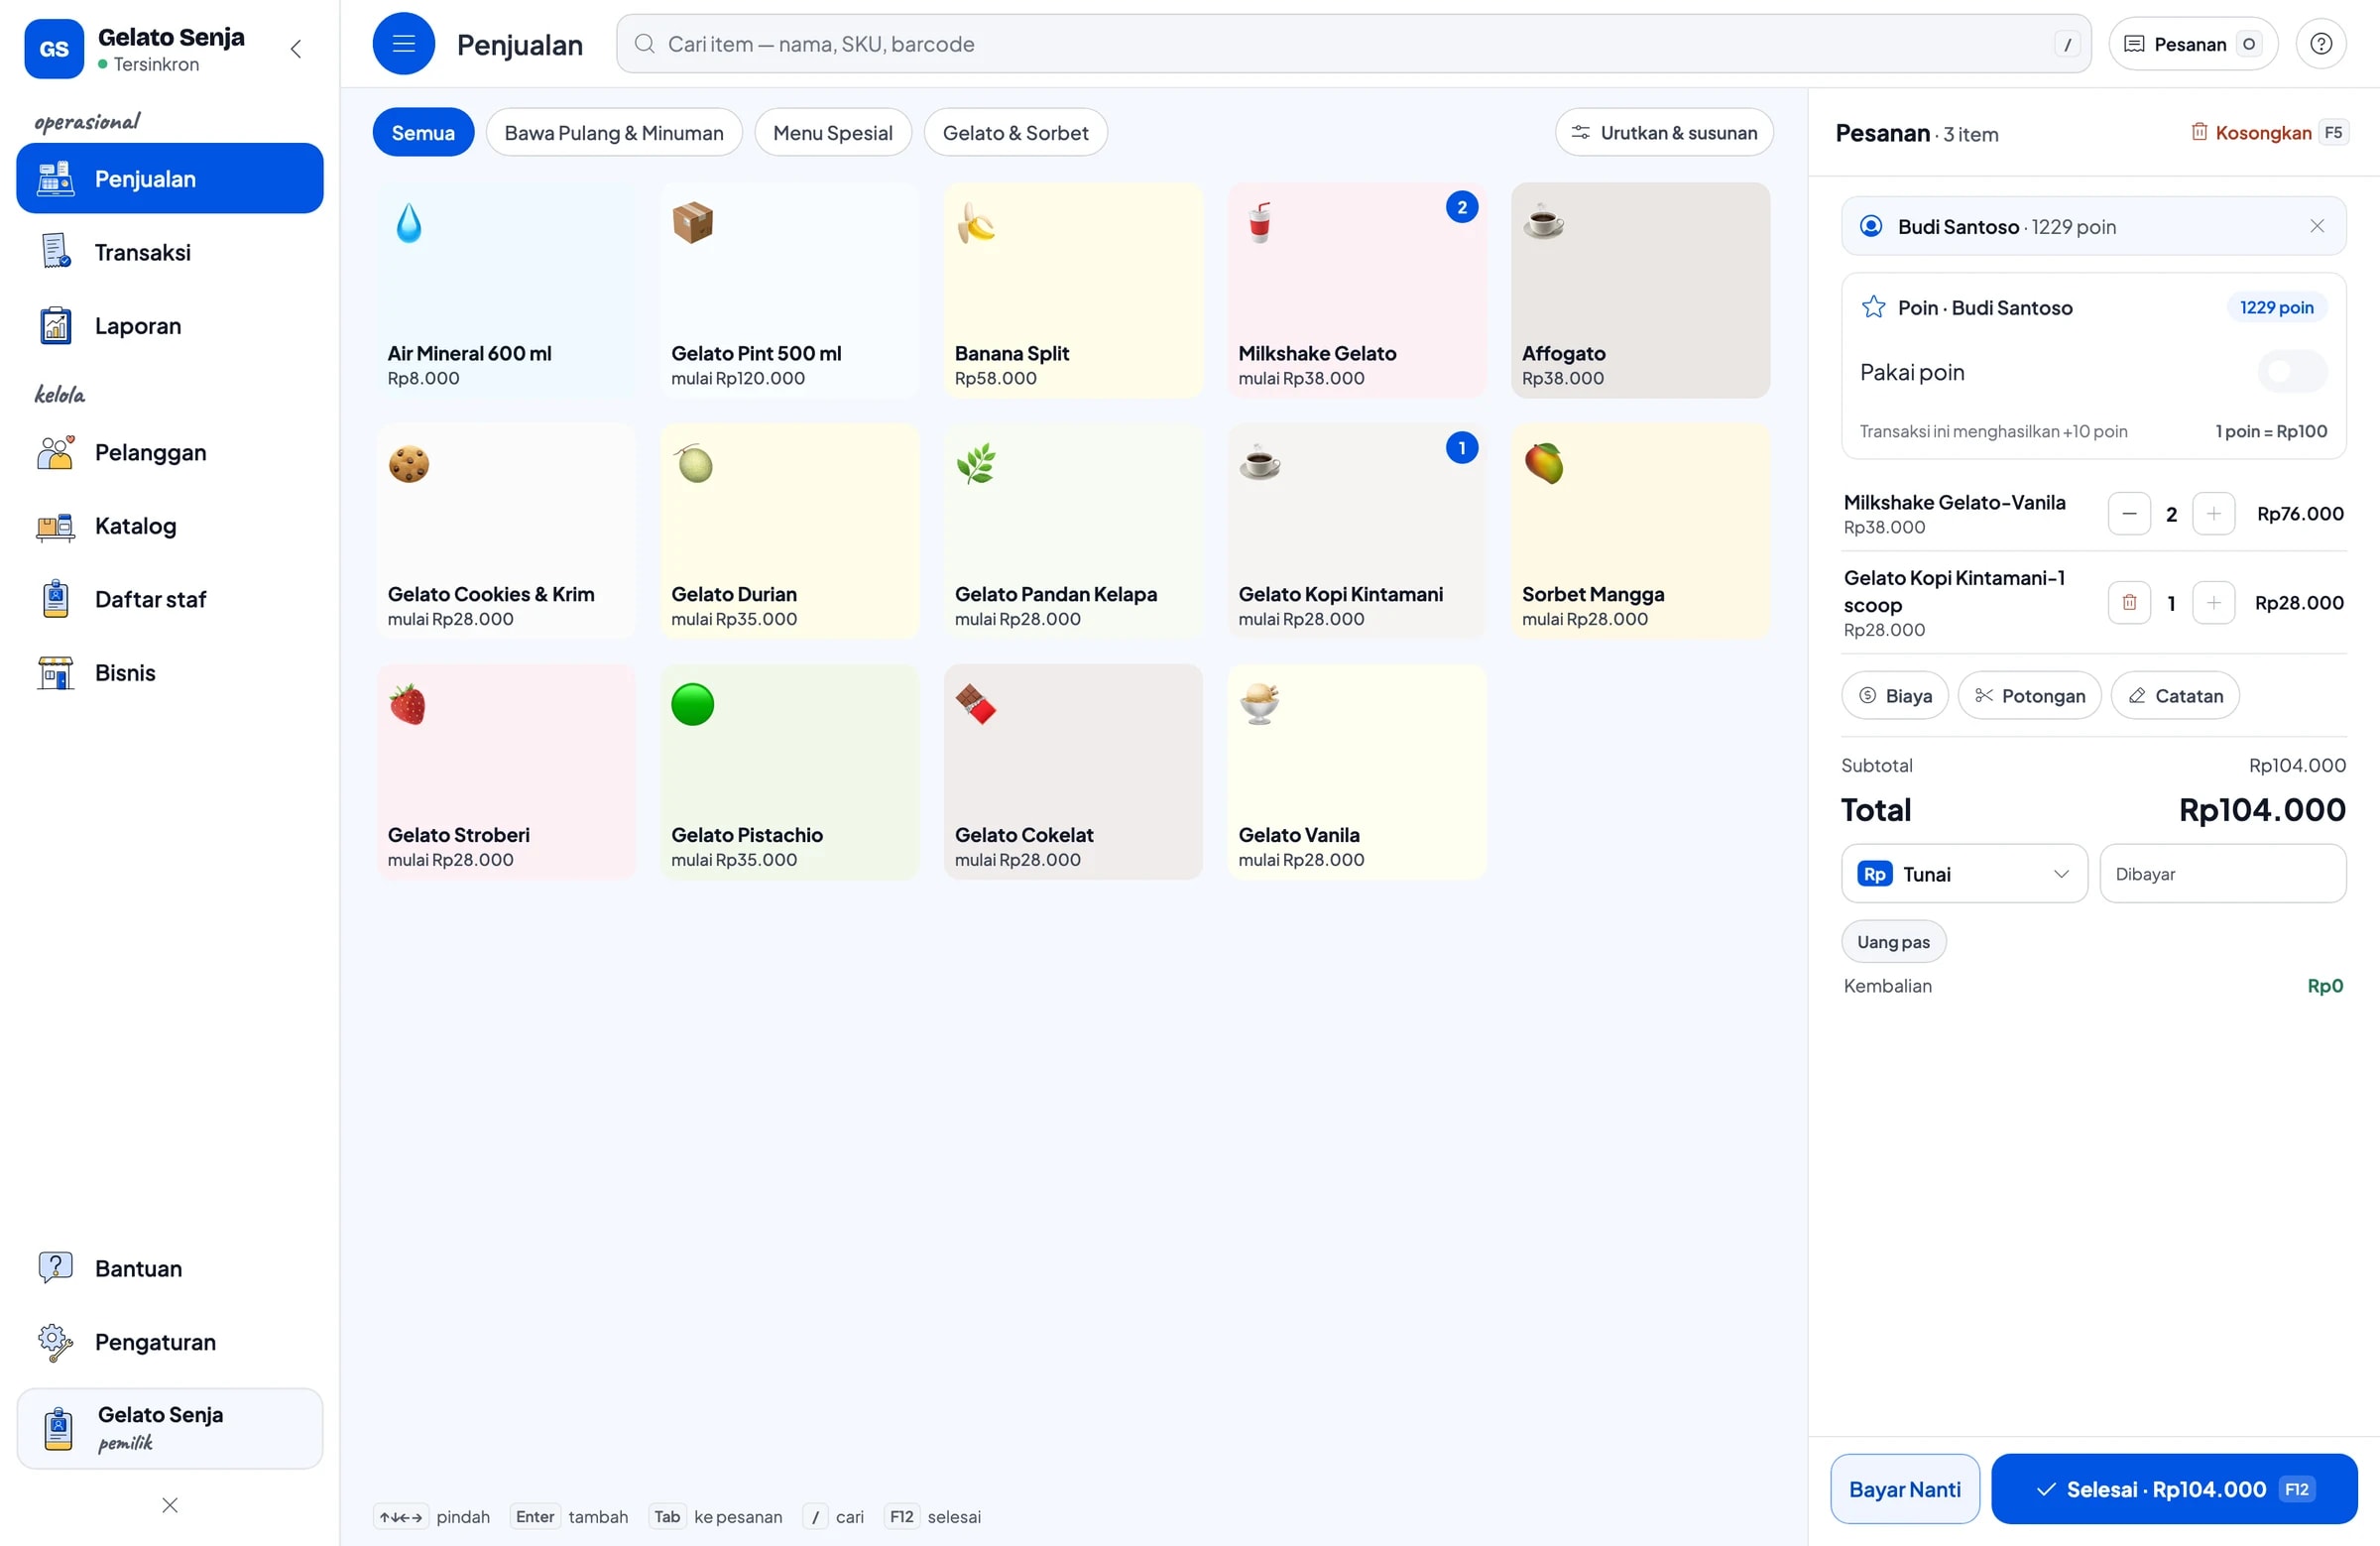This screenshot has width=2380, height=1546.
Task: Open the Gelato Senja pemilik account card
Action: (x=170, y=1428)
